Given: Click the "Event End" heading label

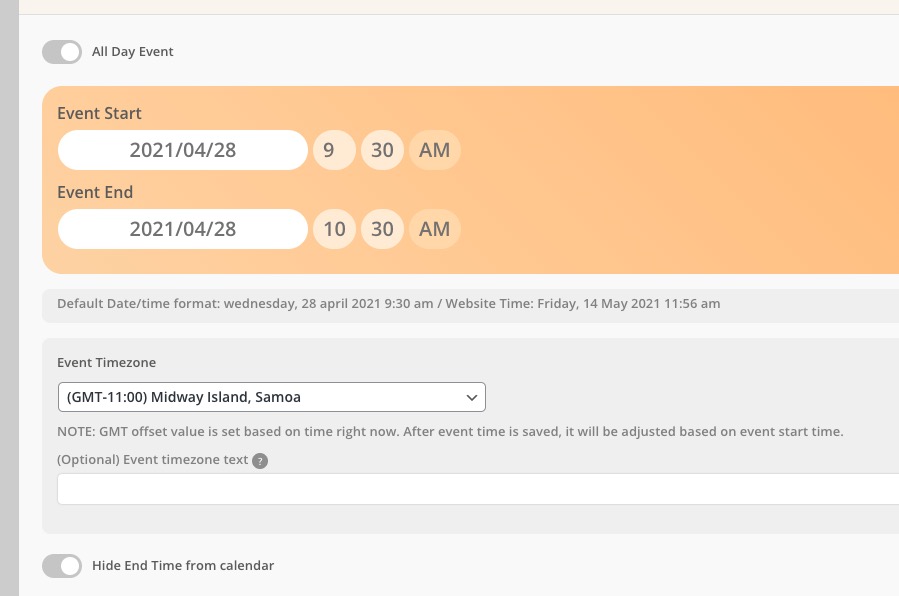Looking at the screenshot, I should click(95, 192).
